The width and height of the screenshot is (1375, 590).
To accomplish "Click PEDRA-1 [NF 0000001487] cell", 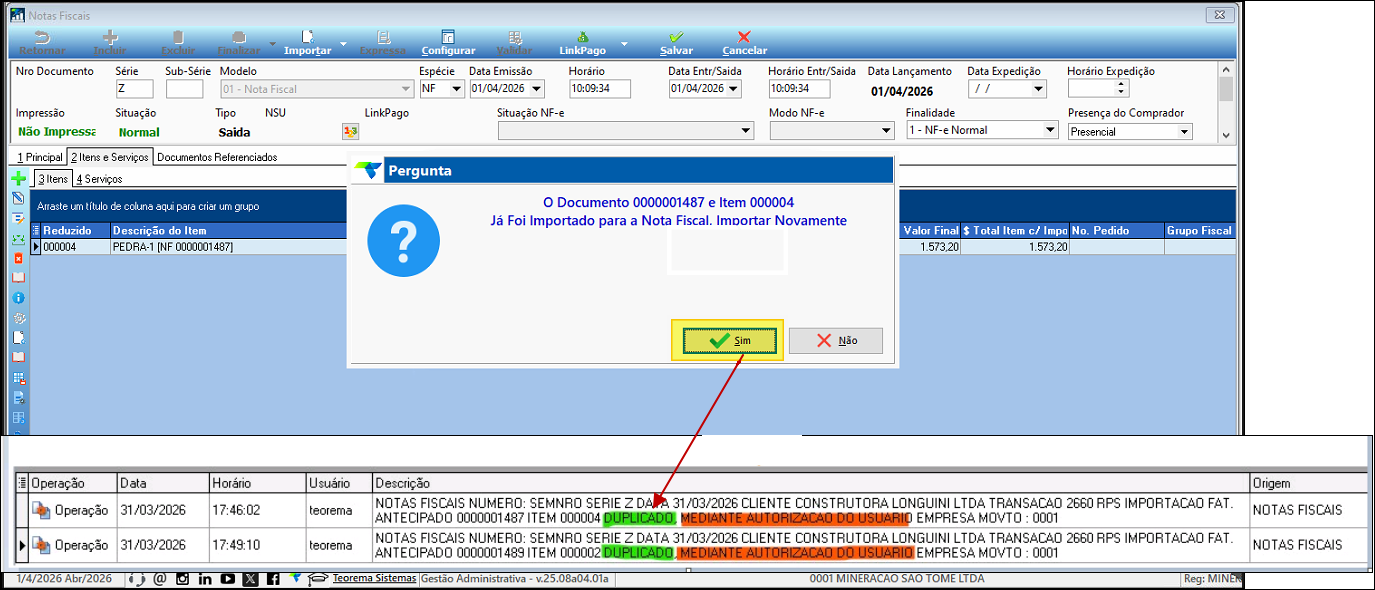I will [x=228, y=246].
